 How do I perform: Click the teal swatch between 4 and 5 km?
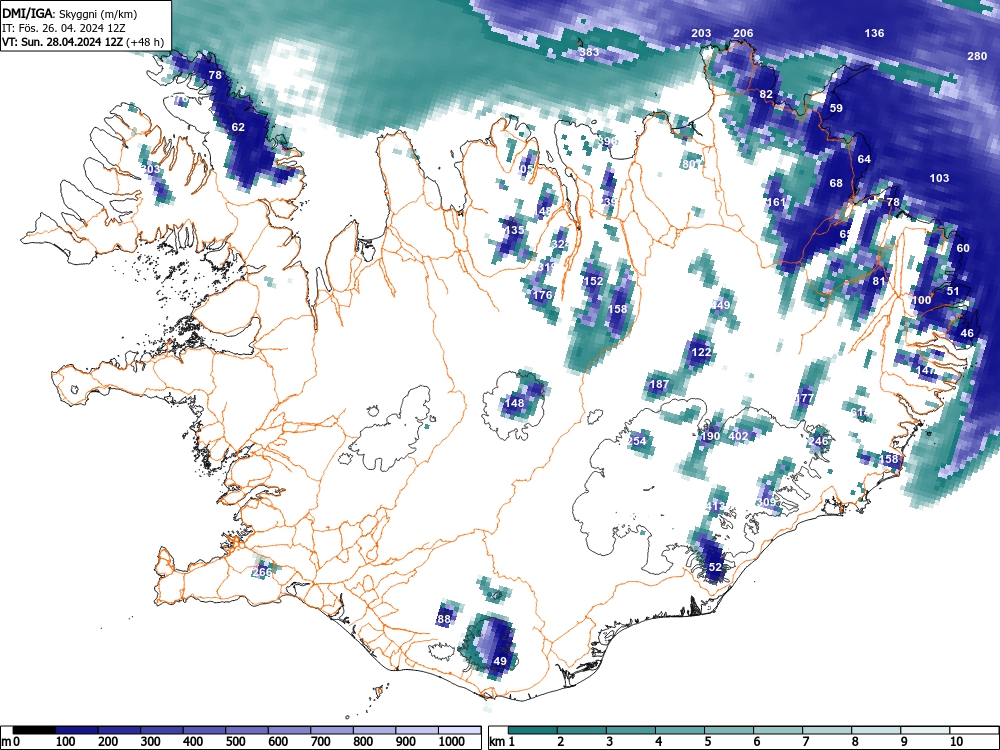(x=680, y=730)
